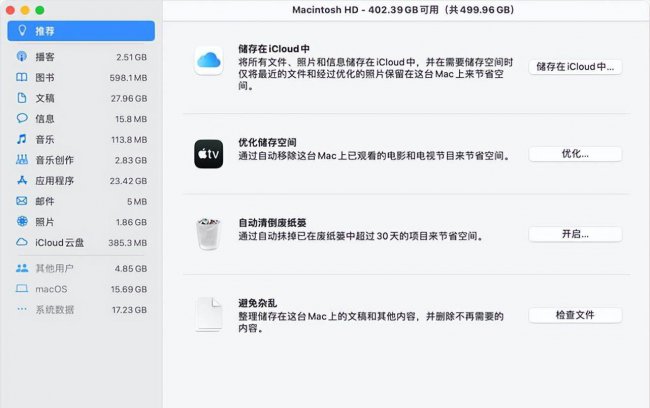Image resolution: width=650 pixels, height=408 pixels.
Task: Open the 照片 category row
Action: pos(81,222)
